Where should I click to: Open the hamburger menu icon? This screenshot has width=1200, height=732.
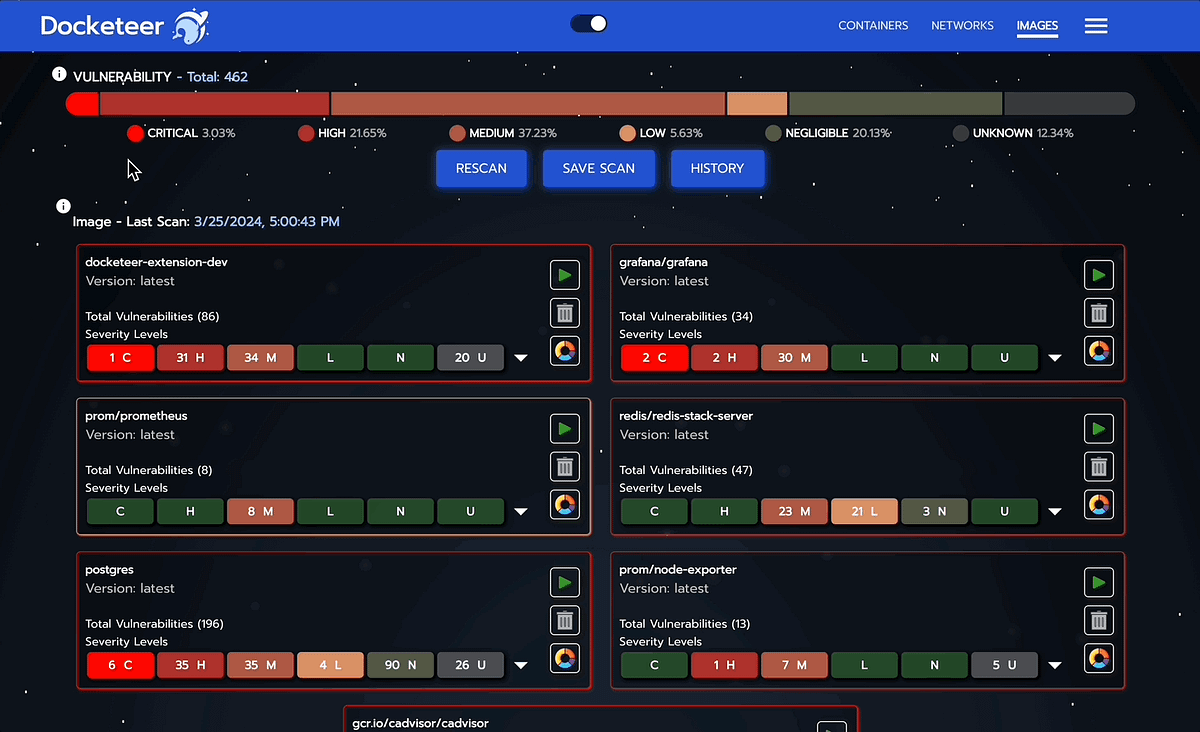coord(1096,26)
